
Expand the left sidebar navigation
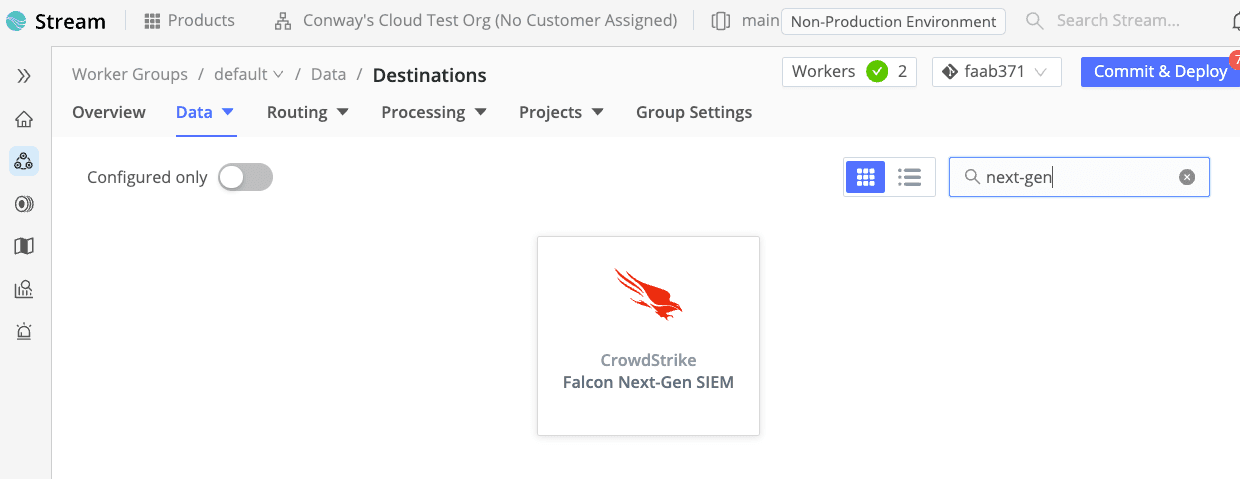coord(24,76)
